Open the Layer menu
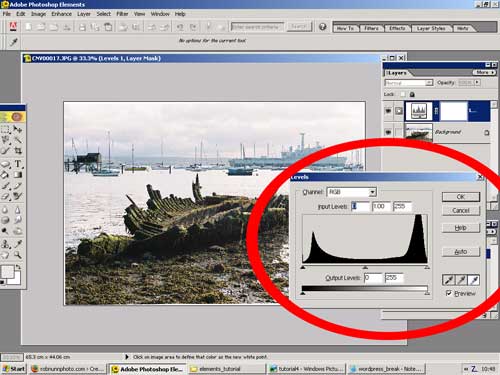Image resolution: width=500 pixels, height=375 pixels. pyautogui.click(x=84, y=14)
